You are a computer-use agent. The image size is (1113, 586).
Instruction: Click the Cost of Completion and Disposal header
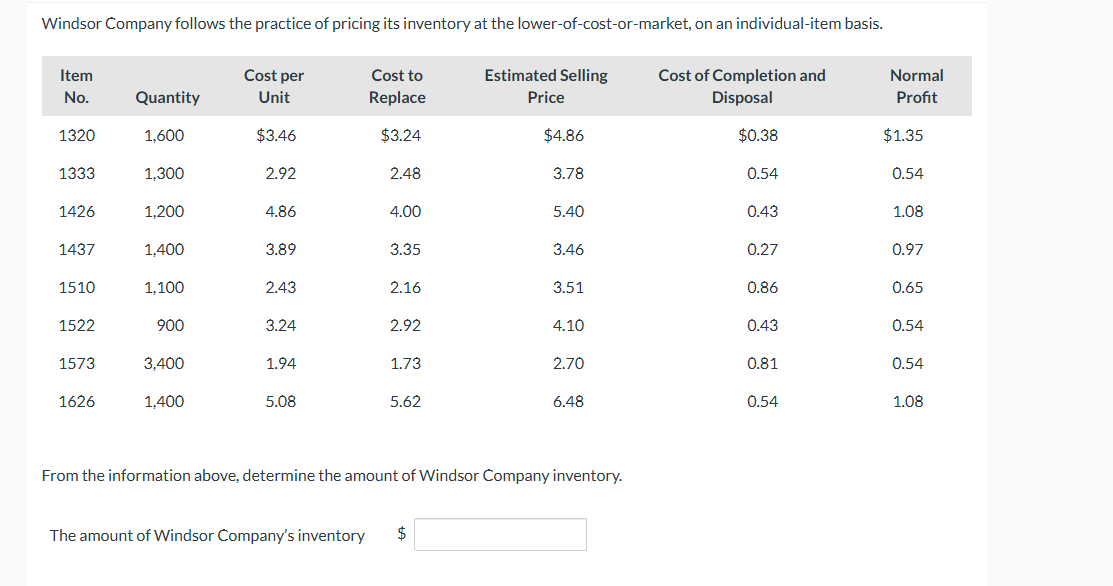(741, 86)
